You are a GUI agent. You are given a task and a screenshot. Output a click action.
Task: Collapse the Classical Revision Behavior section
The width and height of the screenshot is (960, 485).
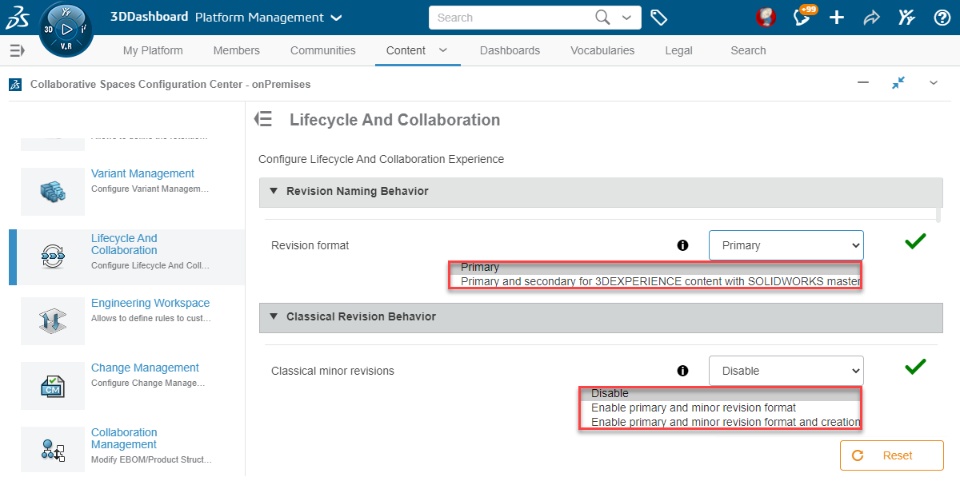tap(274, 317)
